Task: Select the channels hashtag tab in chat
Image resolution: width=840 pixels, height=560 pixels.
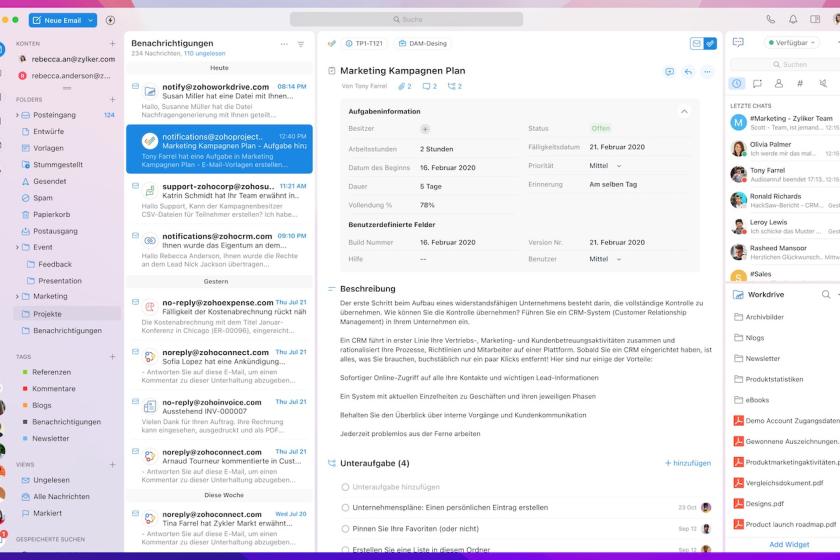Action: [800, 83]
